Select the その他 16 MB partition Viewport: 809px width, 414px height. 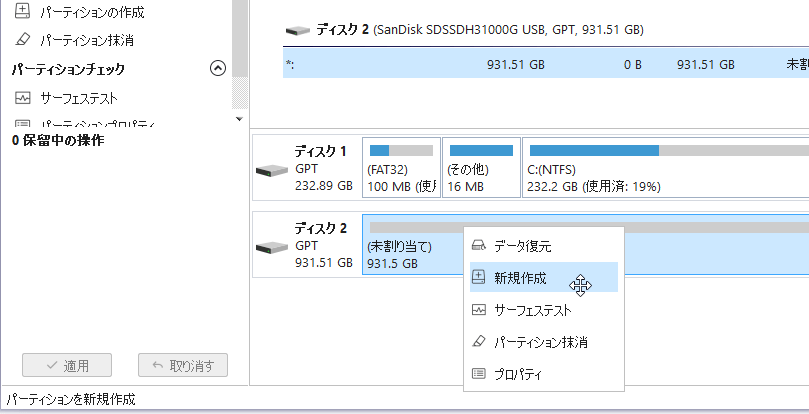481,168
